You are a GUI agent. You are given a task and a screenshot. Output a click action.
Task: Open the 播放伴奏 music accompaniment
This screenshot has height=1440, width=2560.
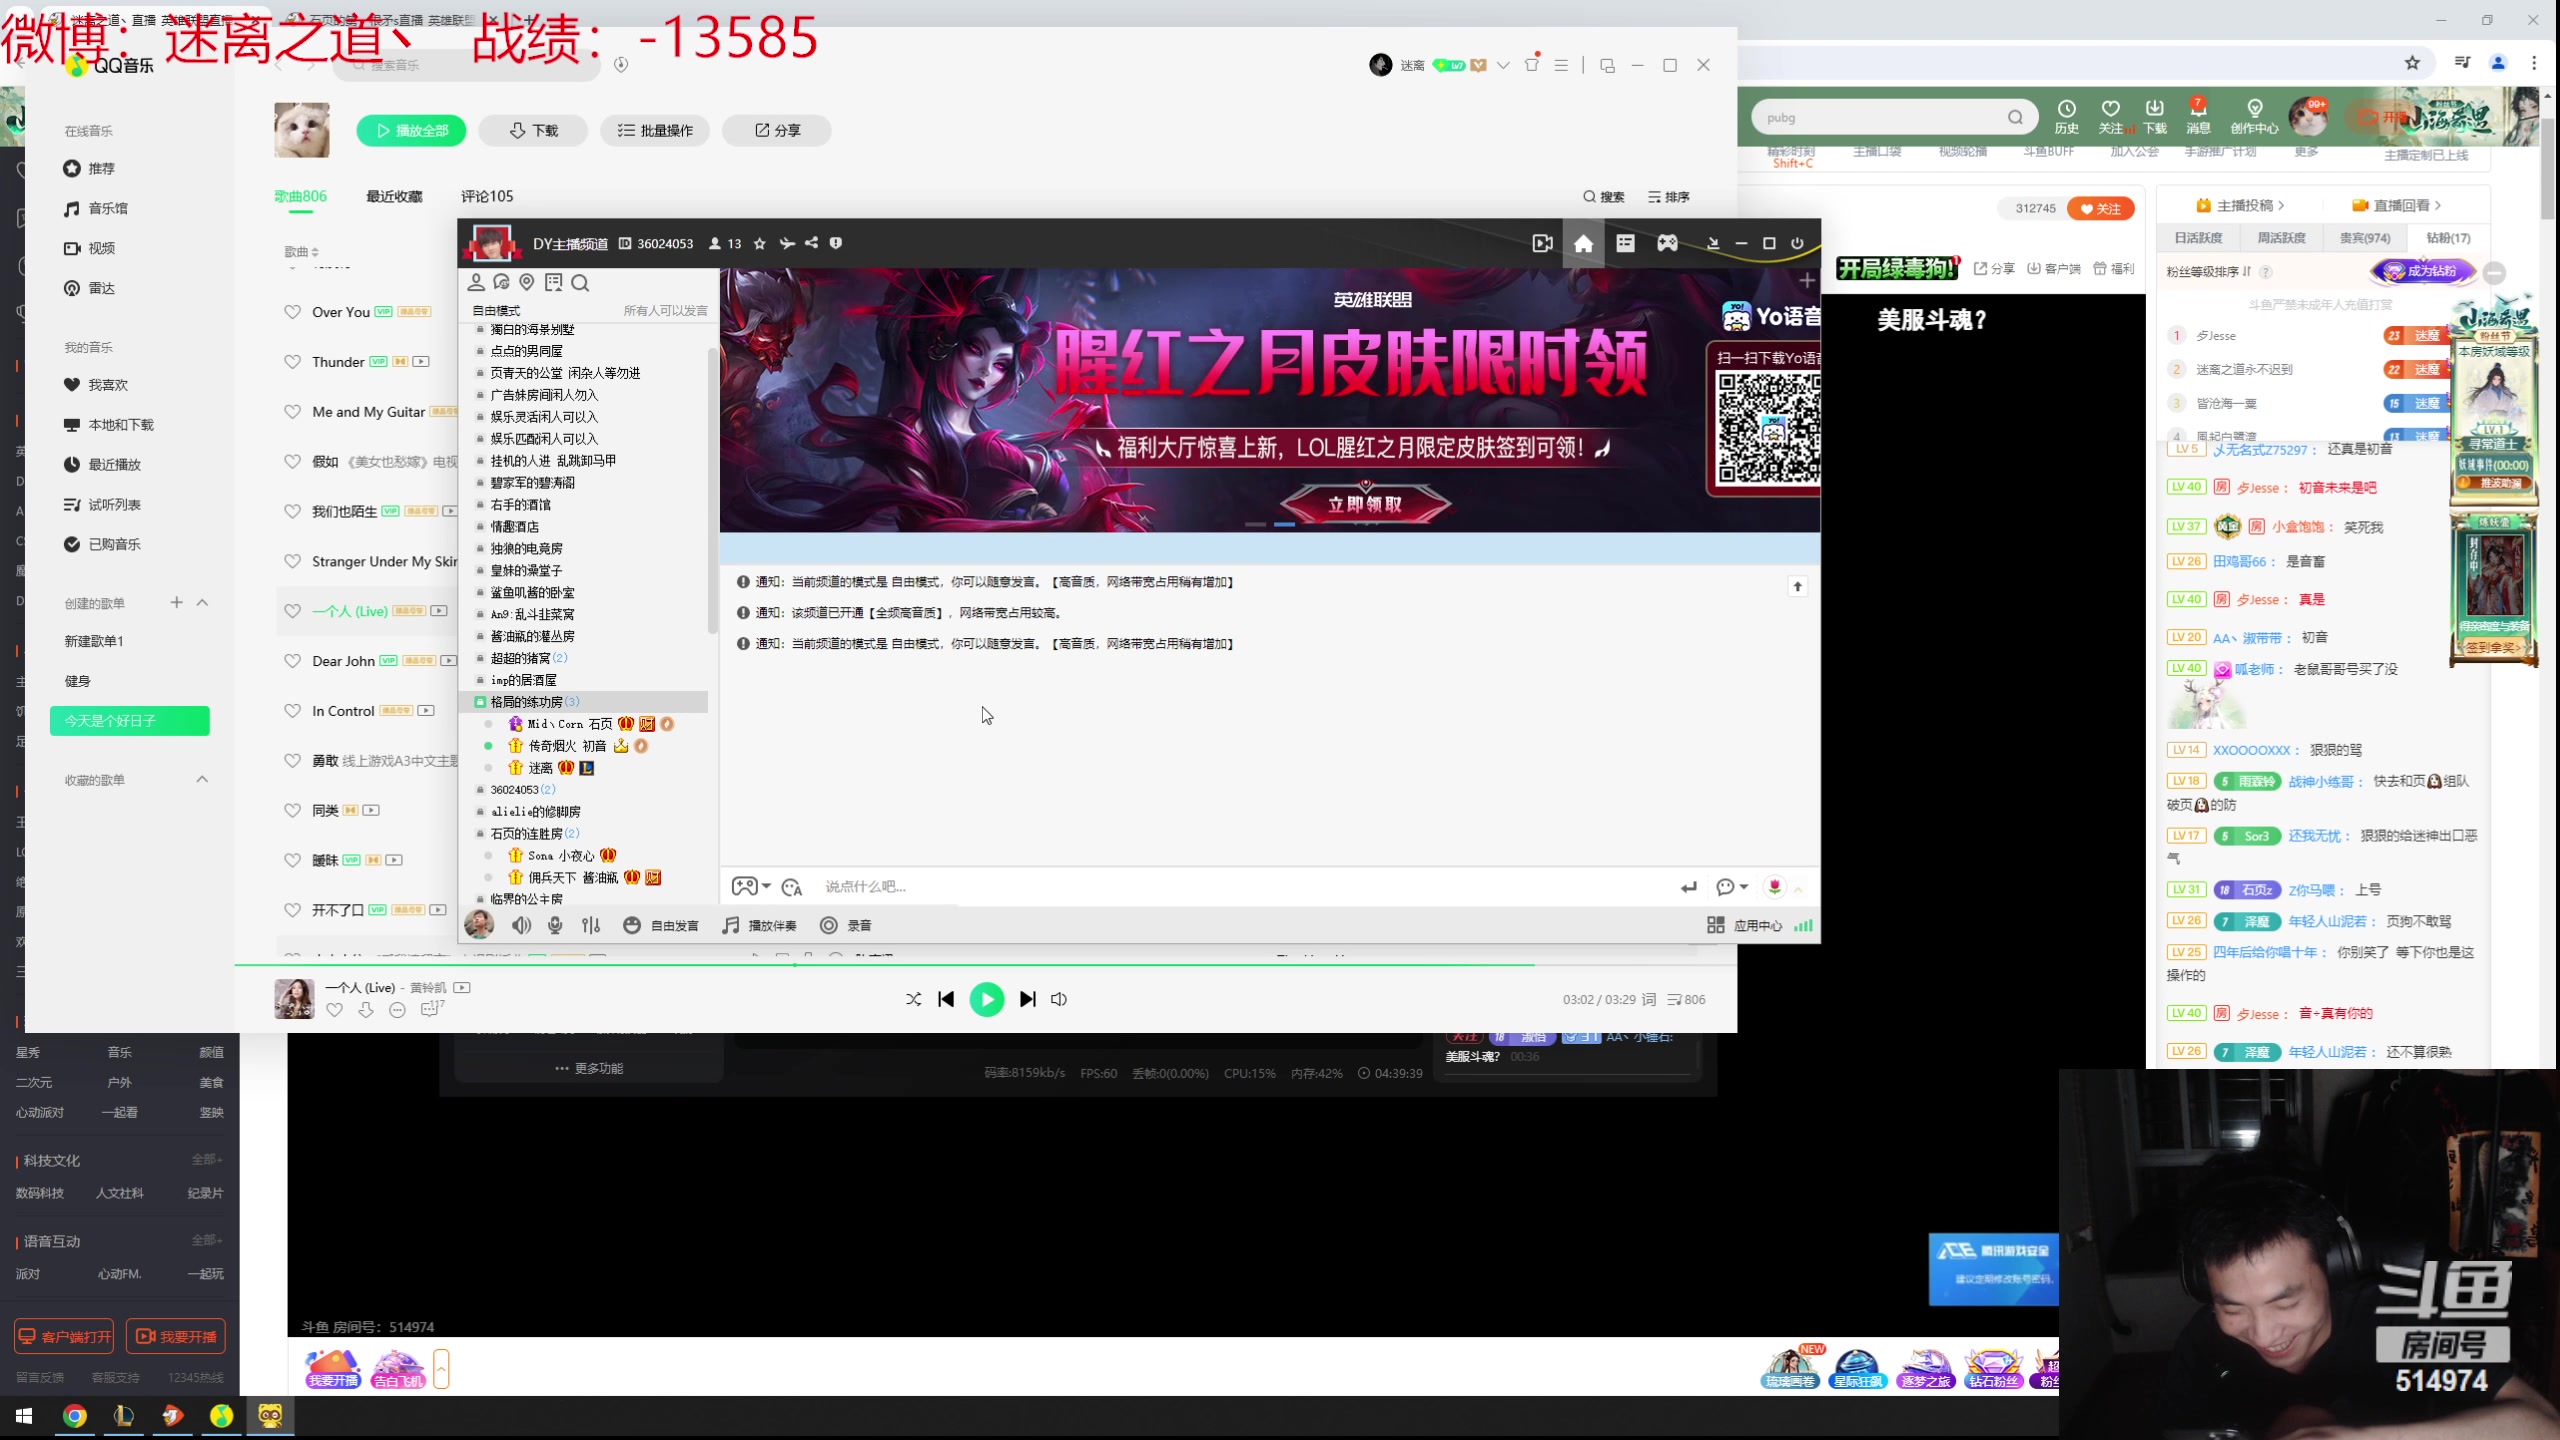759,925
